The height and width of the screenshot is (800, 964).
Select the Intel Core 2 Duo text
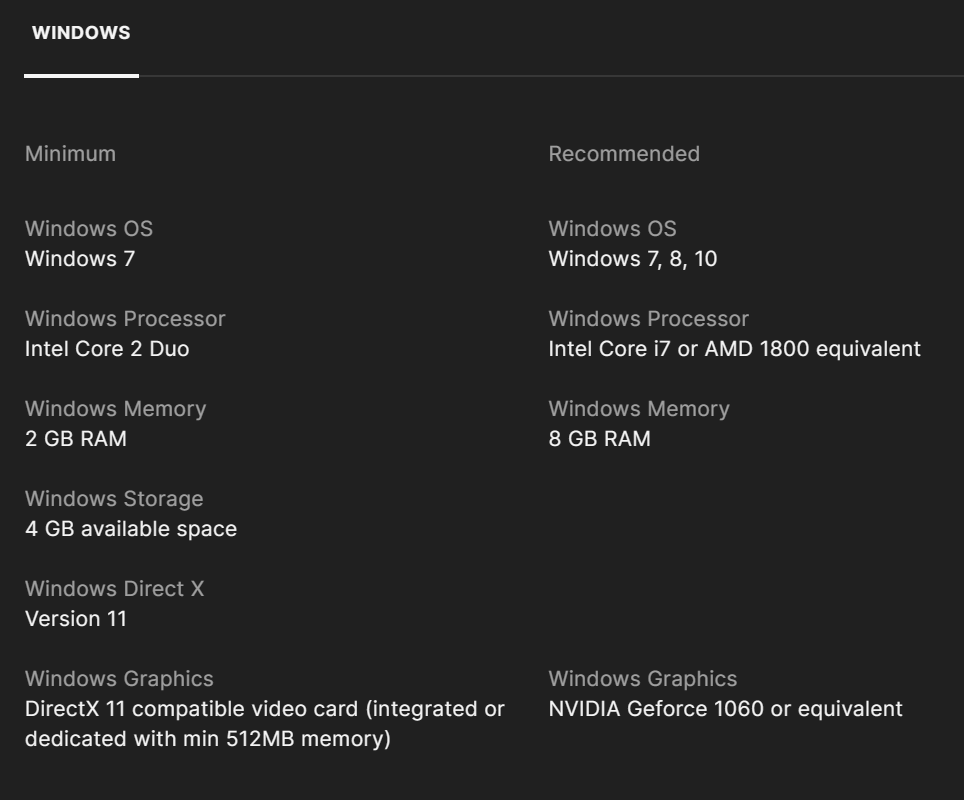[107, 349]
